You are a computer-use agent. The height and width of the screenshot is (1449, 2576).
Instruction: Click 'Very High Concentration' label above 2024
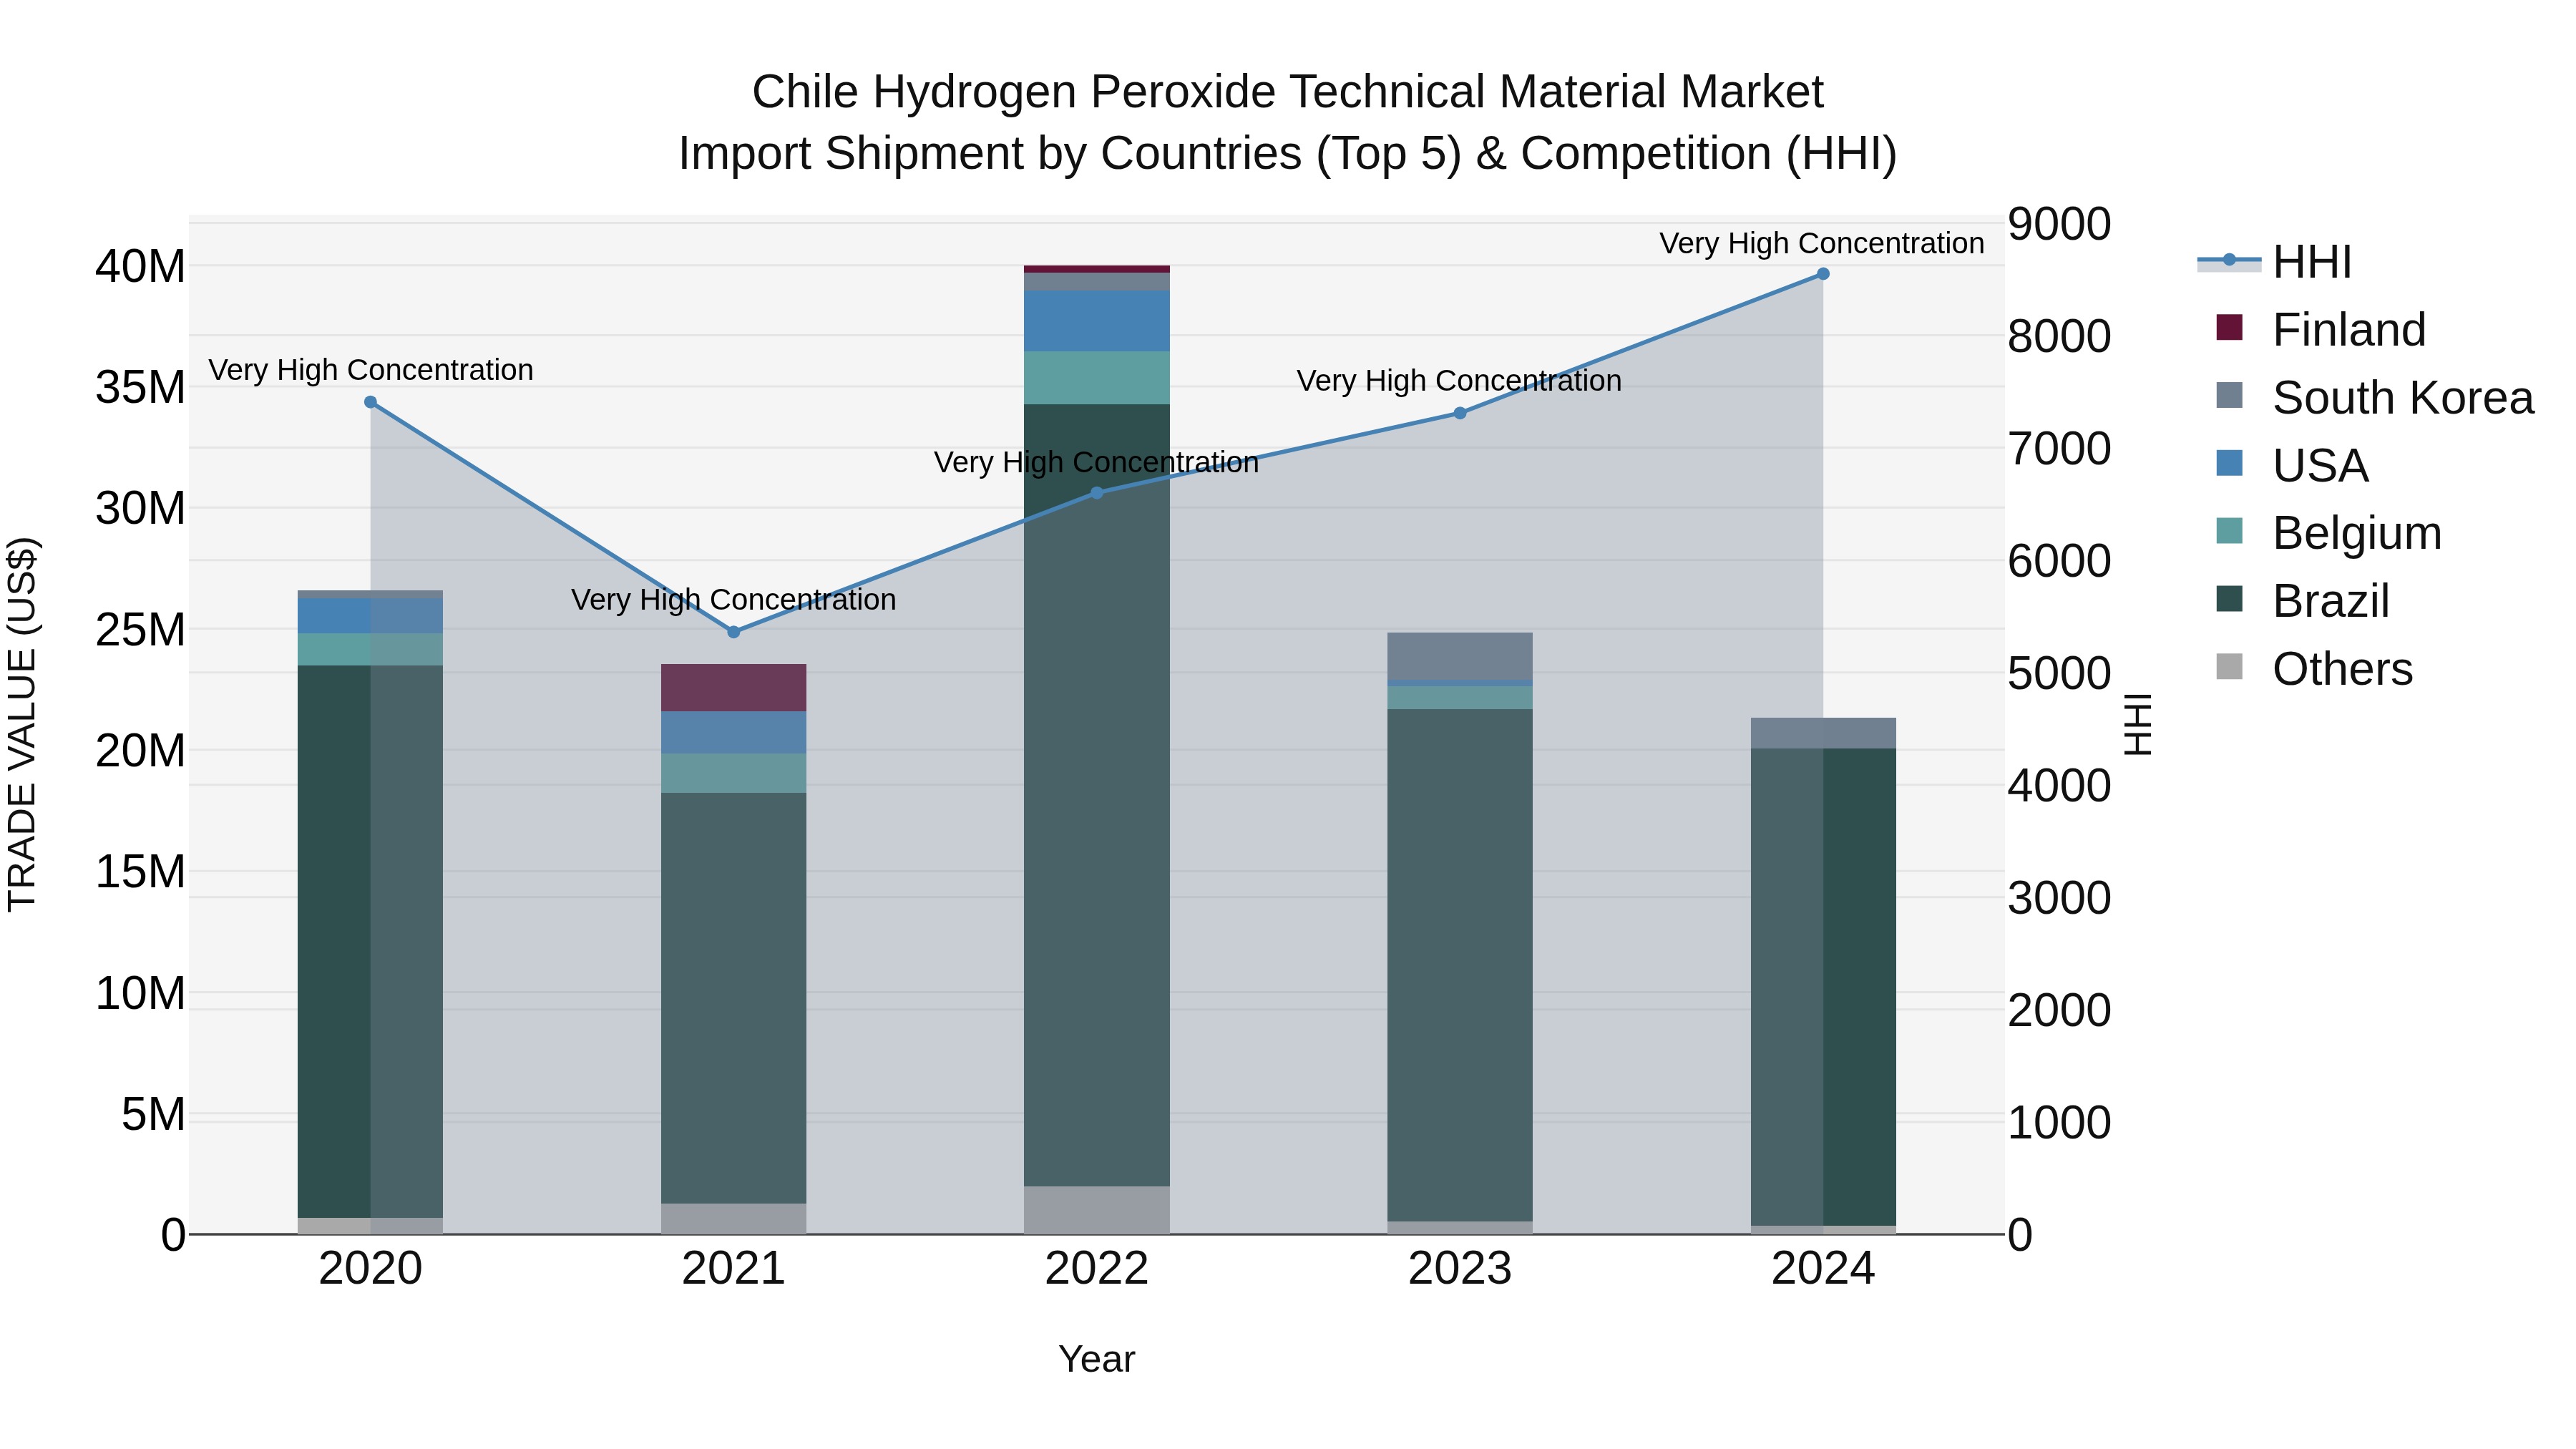pos(1822,243)
